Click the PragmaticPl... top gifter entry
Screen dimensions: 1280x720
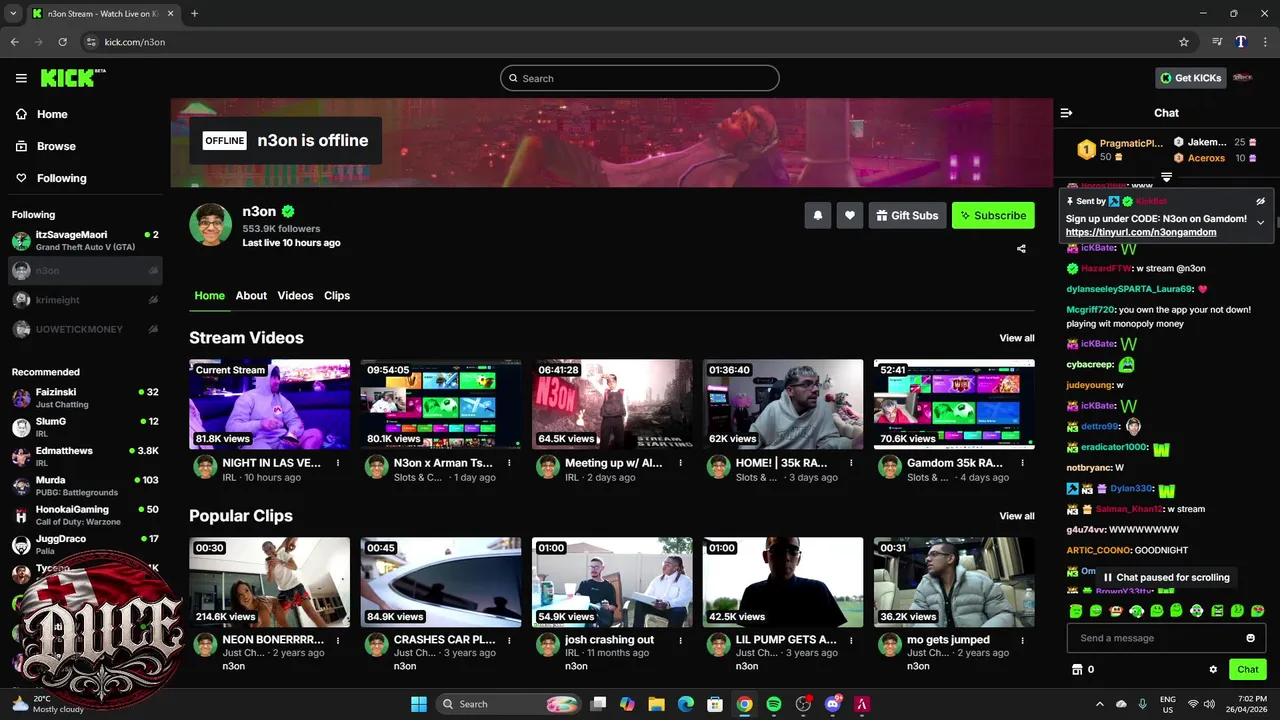click(1120, 150)
